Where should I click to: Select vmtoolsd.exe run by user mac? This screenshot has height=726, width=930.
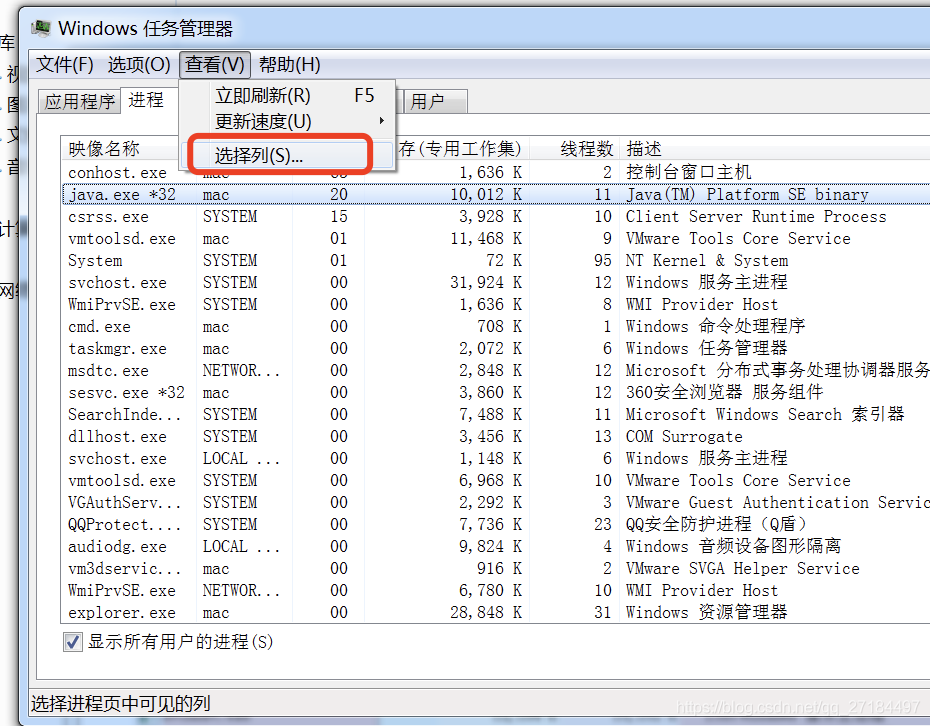(x=496, y=238)
